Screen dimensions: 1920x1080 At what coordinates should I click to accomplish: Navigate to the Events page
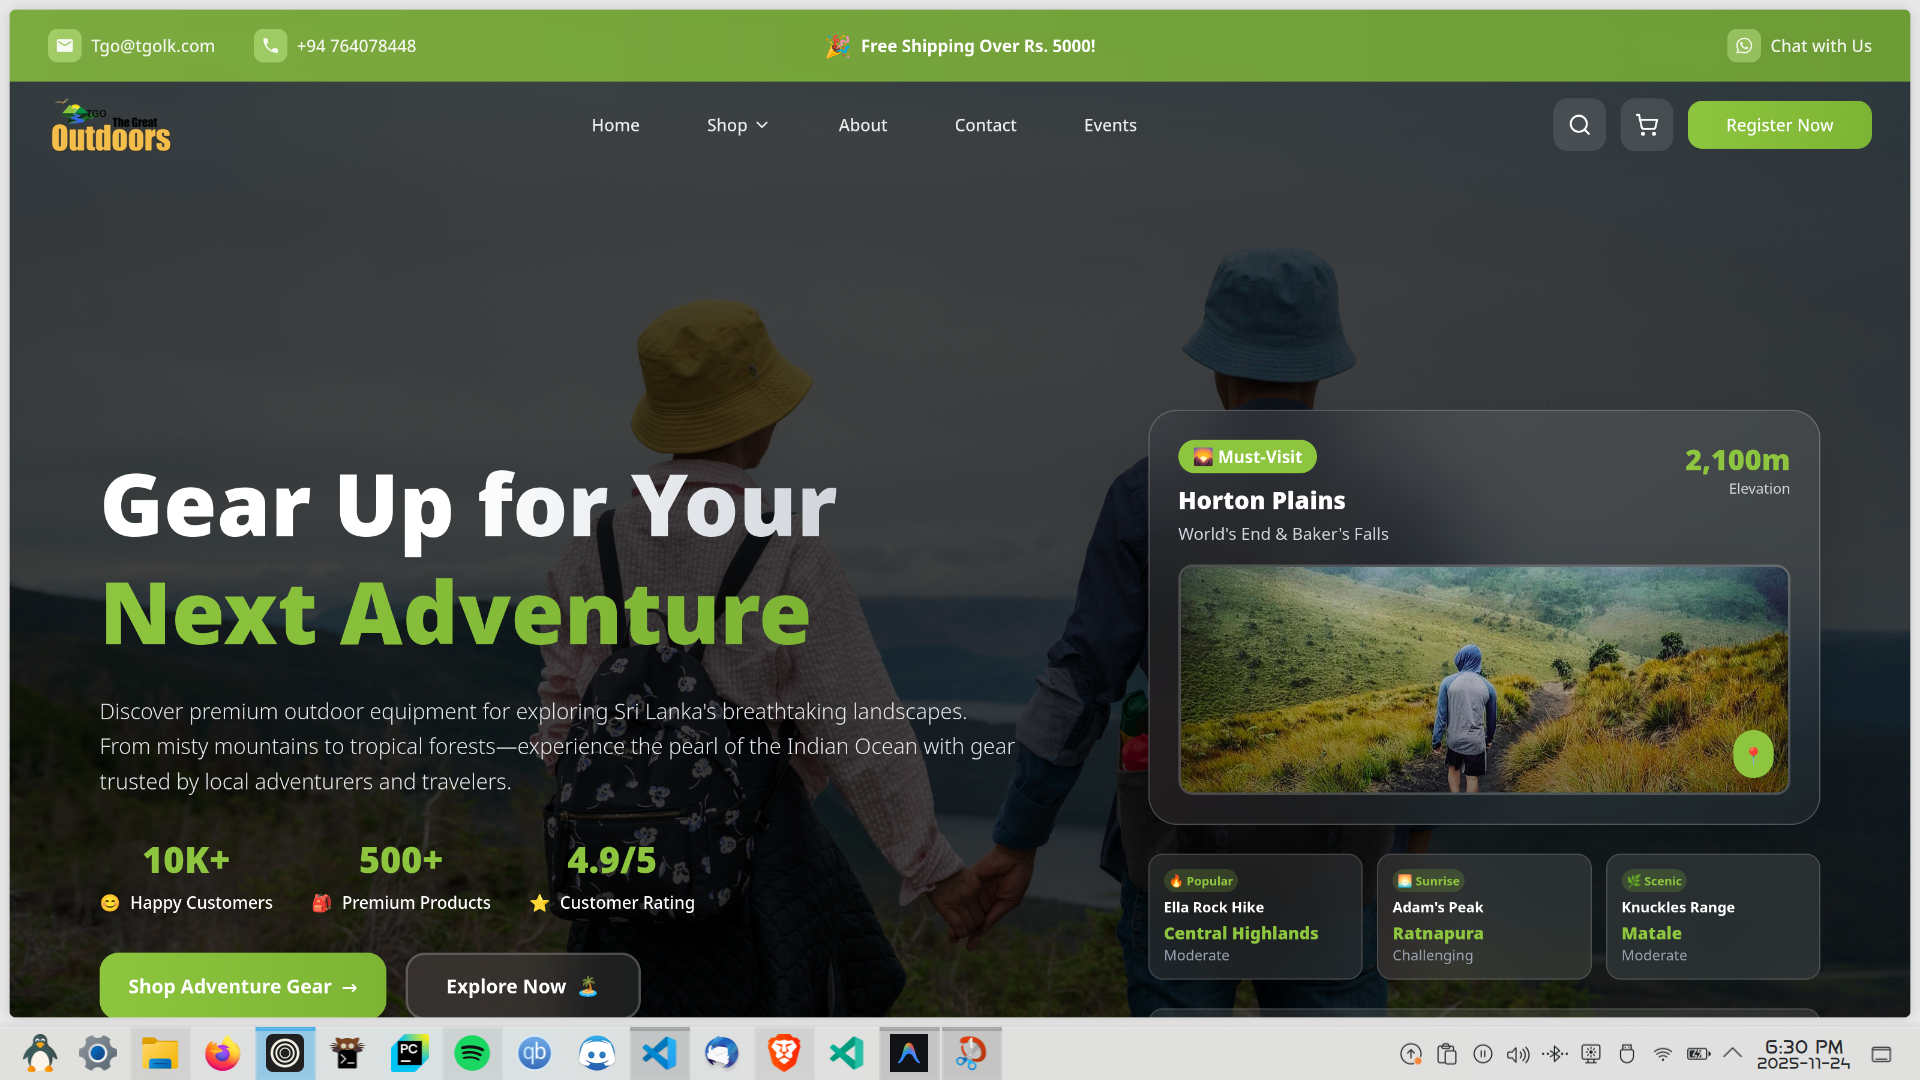click(1110, 124)
